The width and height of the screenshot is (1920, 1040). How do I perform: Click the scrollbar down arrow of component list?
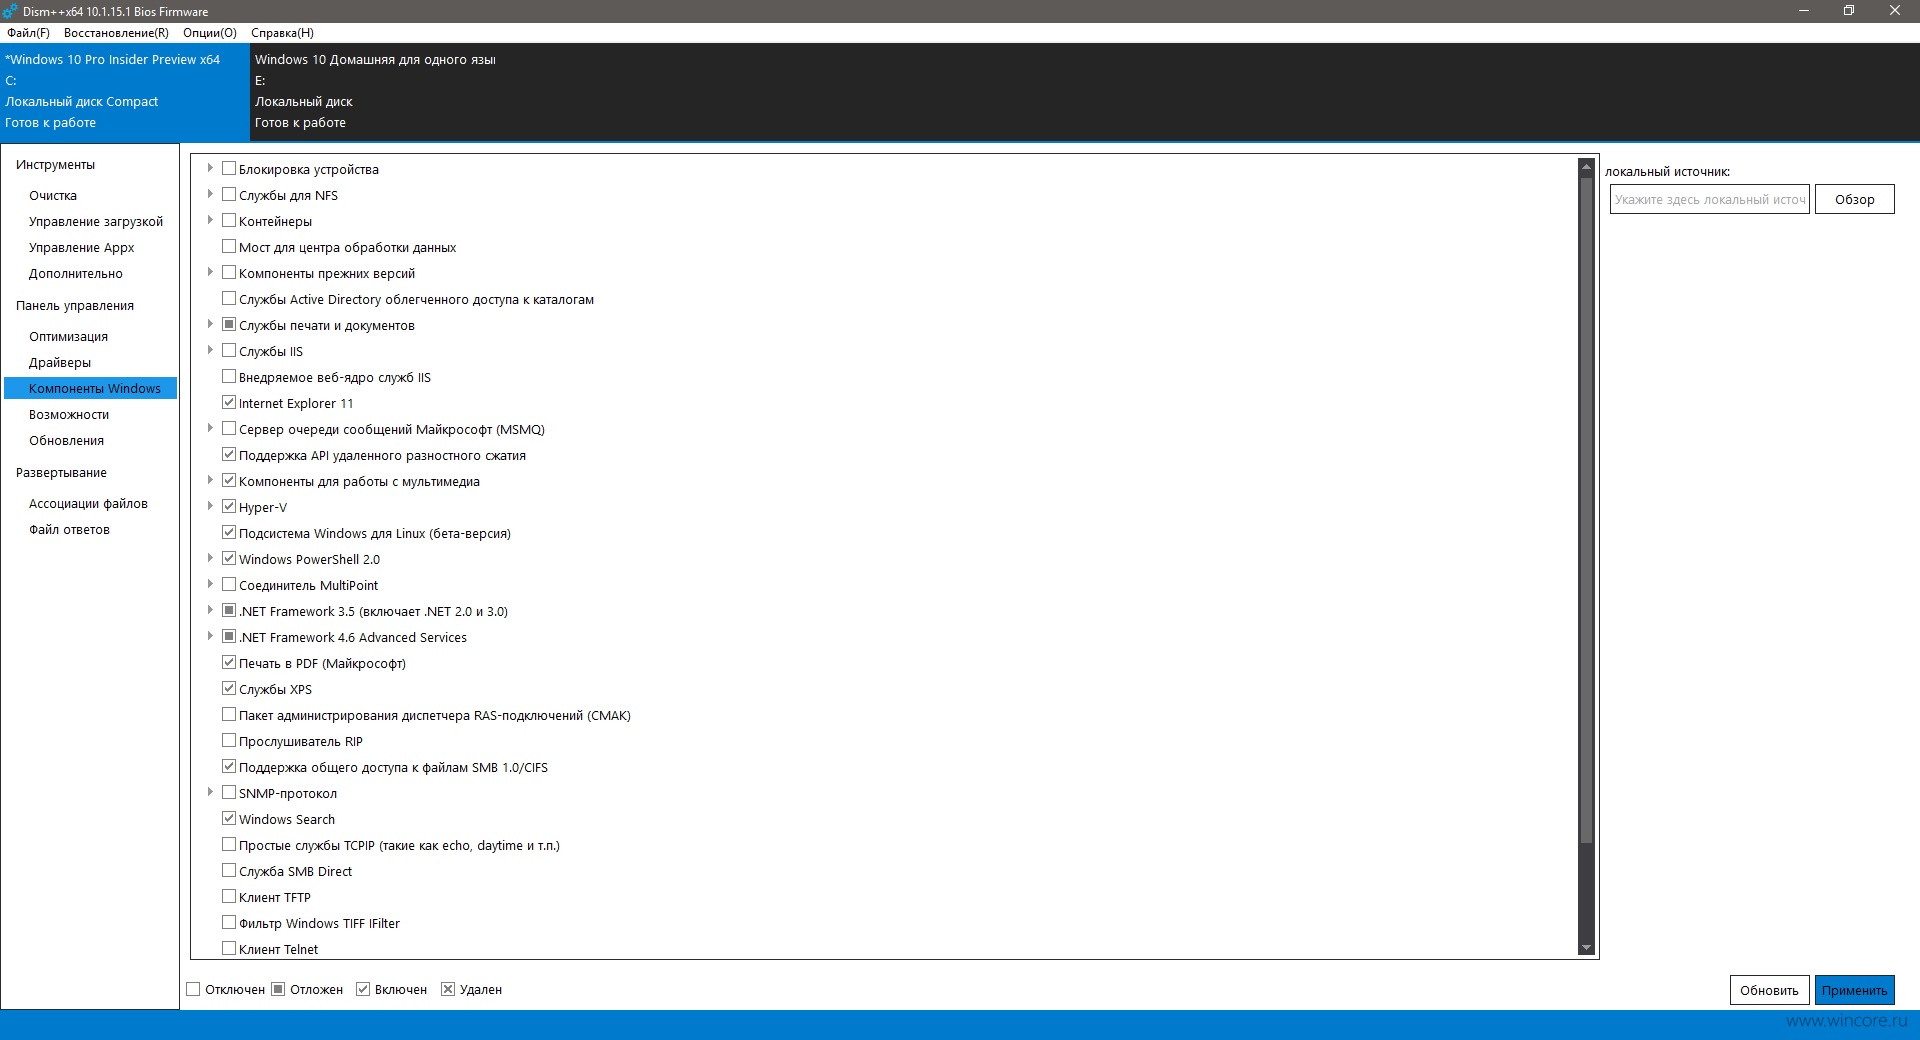[x=1585, y=948]
